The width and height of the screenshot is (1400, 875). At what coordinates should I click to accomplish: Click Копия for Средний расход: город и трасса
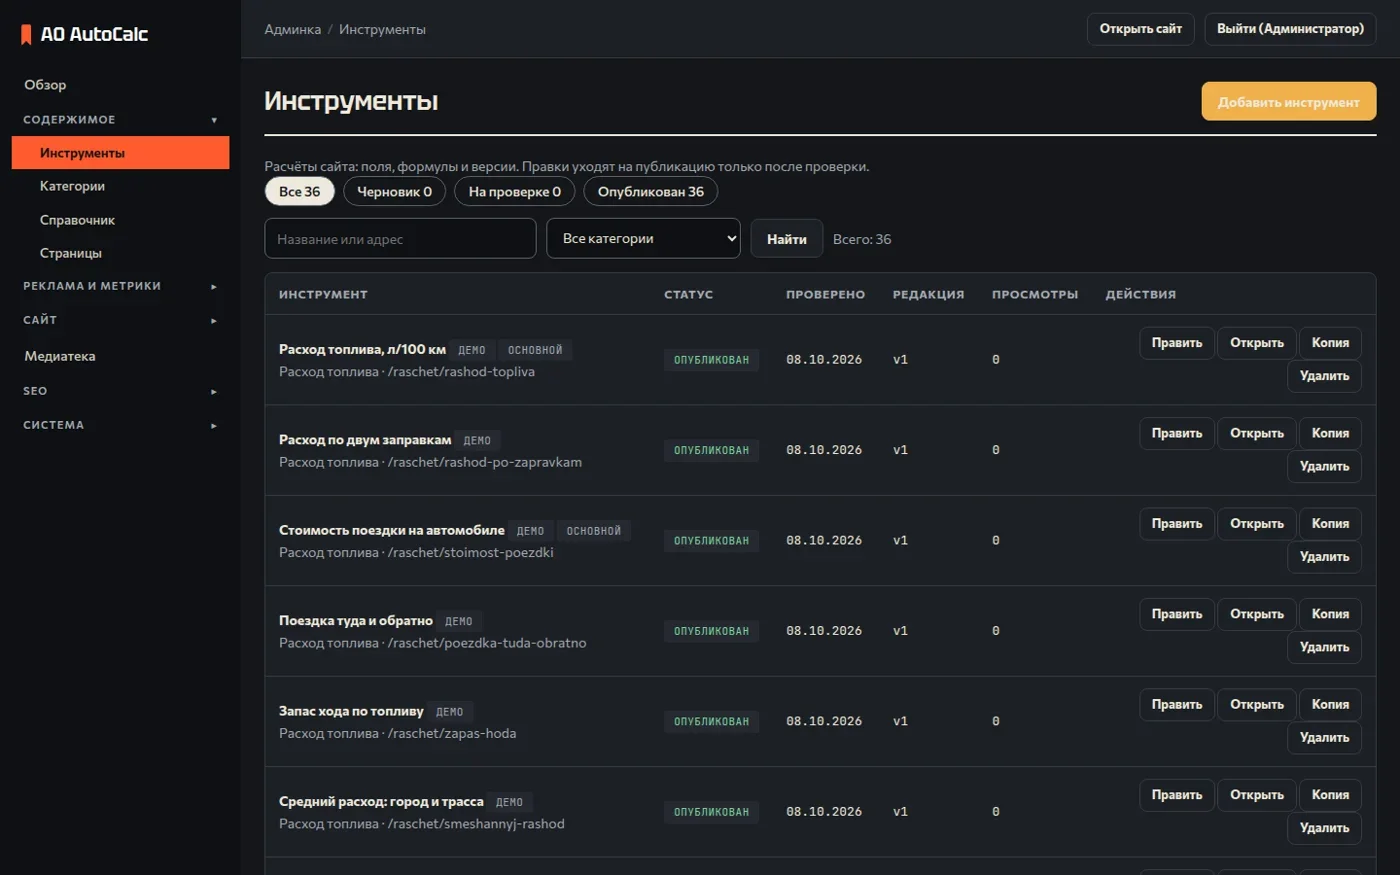click(1330, 795)
